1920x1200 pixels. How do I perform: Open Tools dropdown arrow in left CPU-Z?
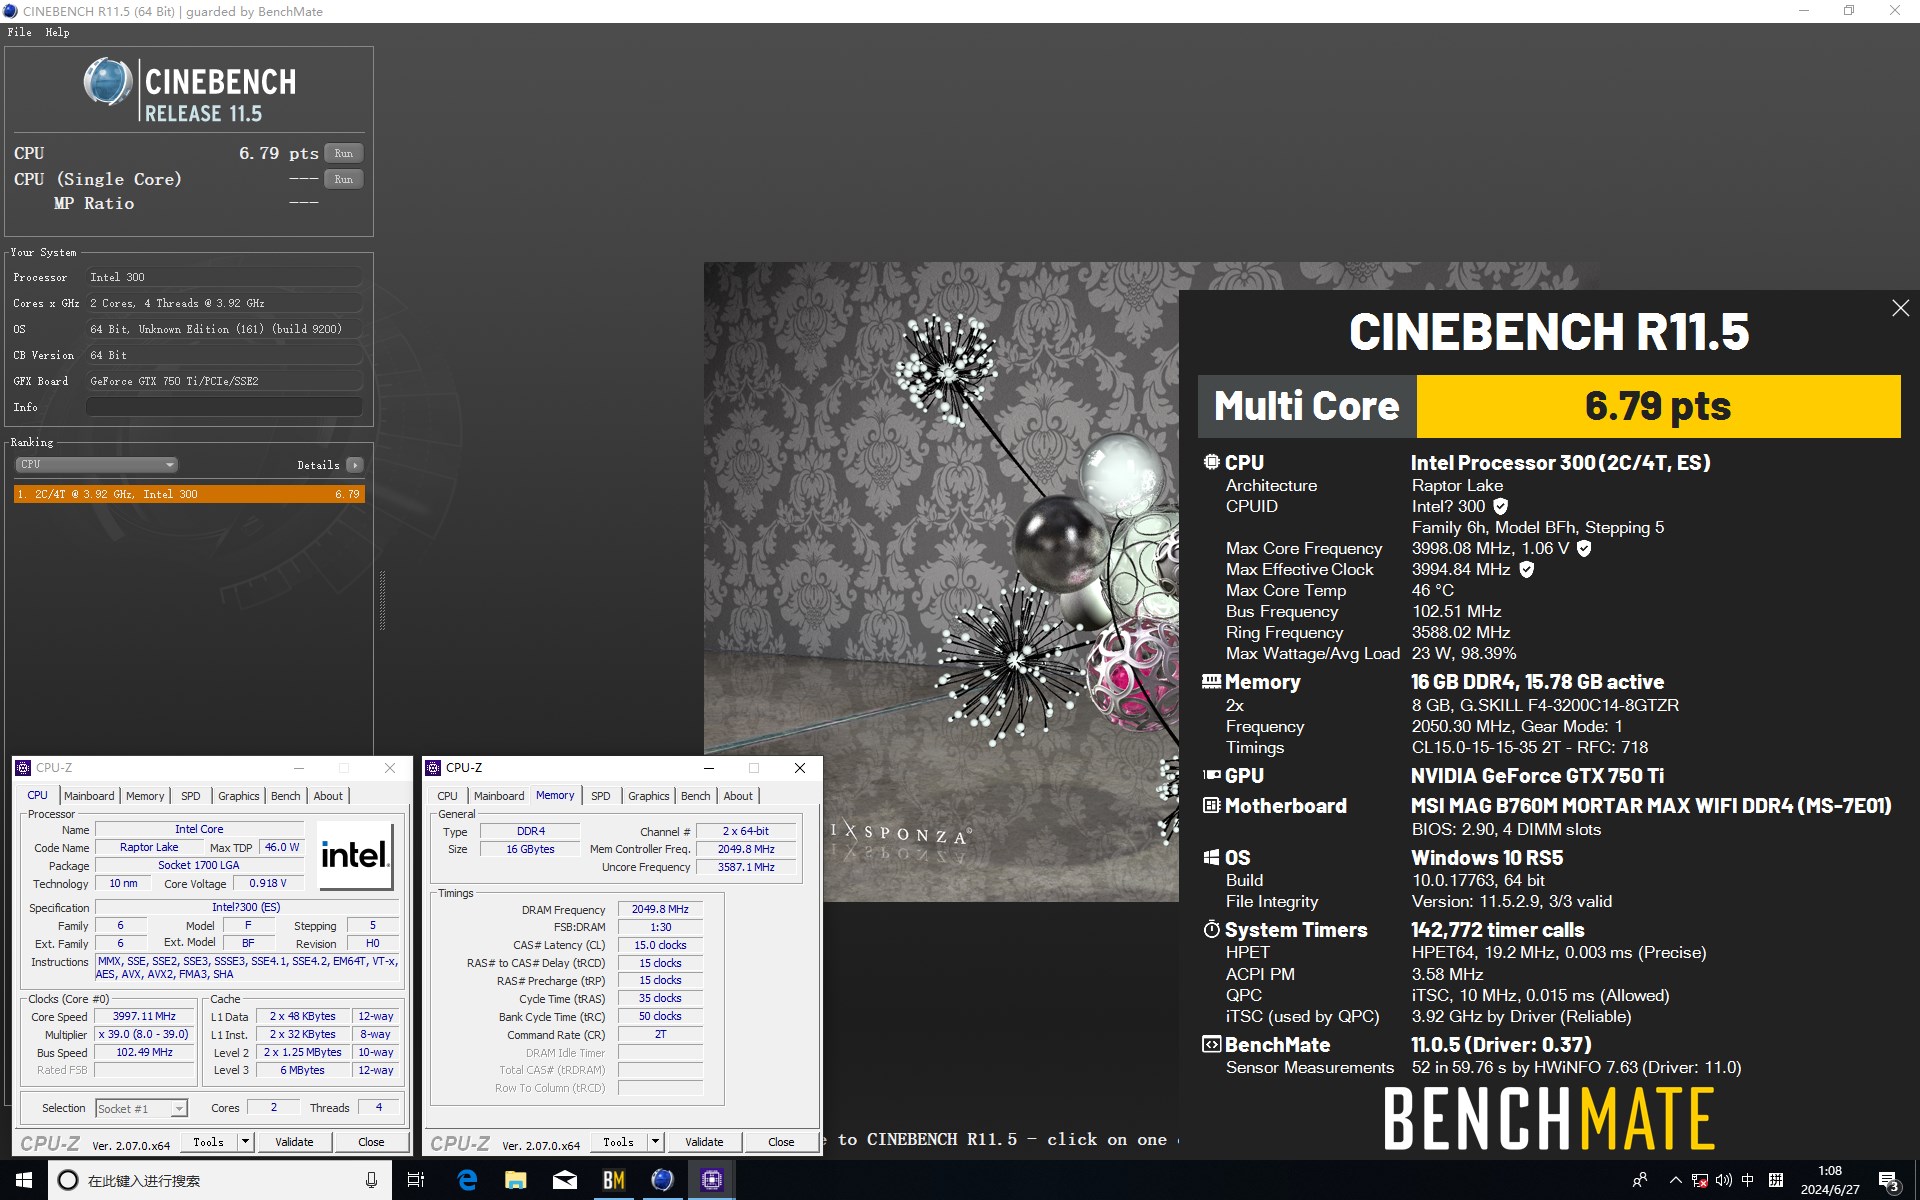pyautogui.click(x=245, y=1141)
